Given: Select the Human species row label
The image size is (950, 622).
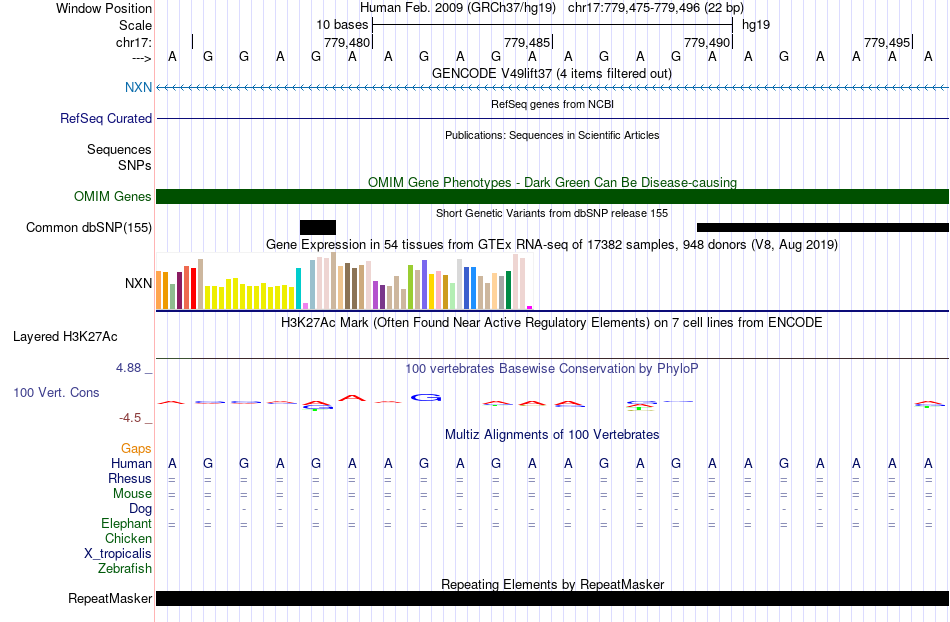Looking at the screenshot, I should point(131,463).
